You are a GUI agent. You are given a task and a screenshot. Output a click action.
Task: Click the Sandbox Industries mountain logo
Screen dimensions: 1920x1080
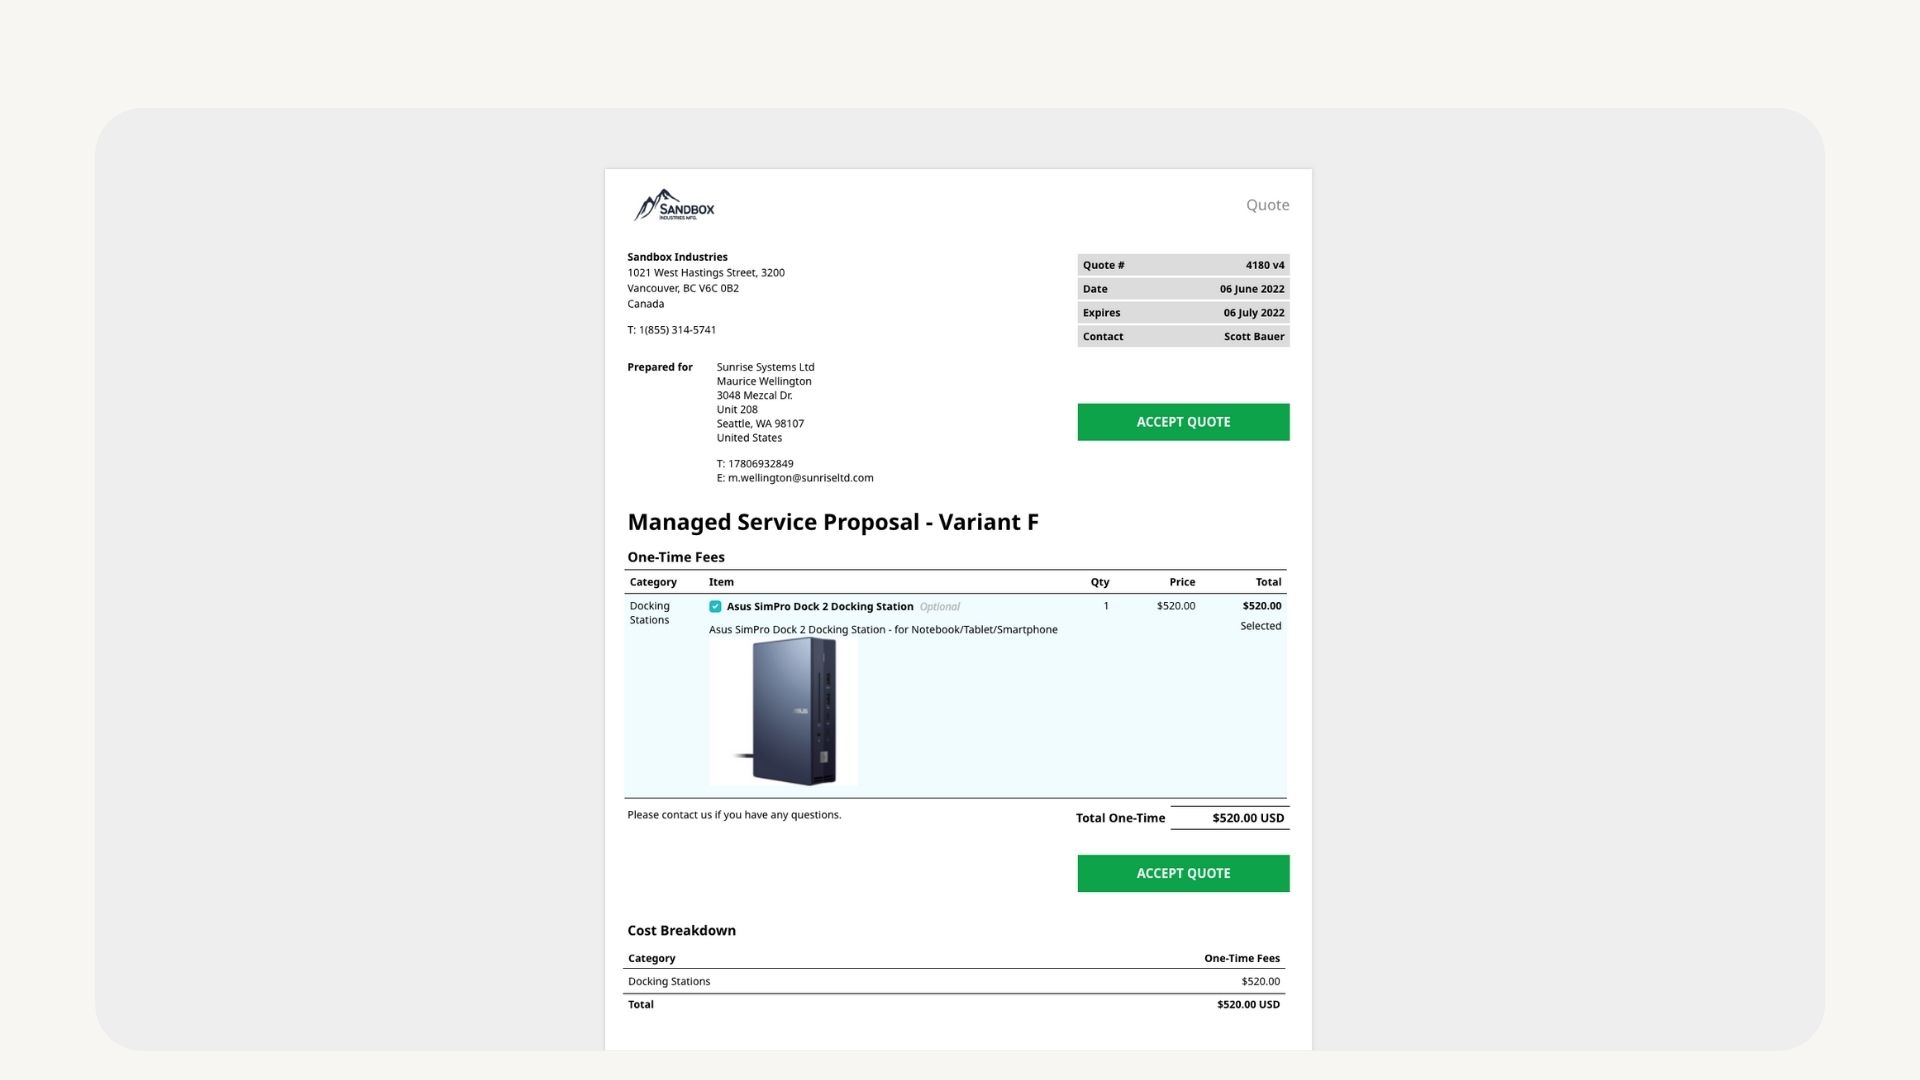click(674, 206)
